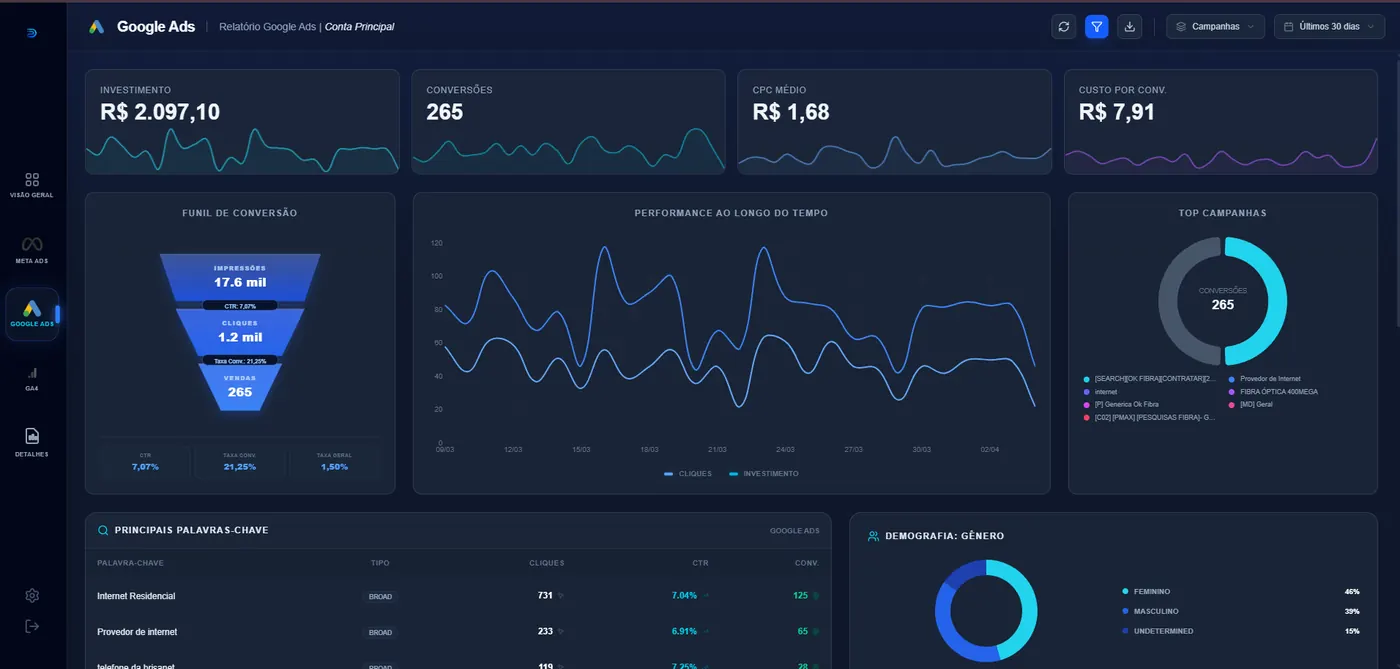Toggle the [MD] Geral legend item
The width and height of the screenshot is (1400, 669).
pyautogui.click(x=1250, y=404)
